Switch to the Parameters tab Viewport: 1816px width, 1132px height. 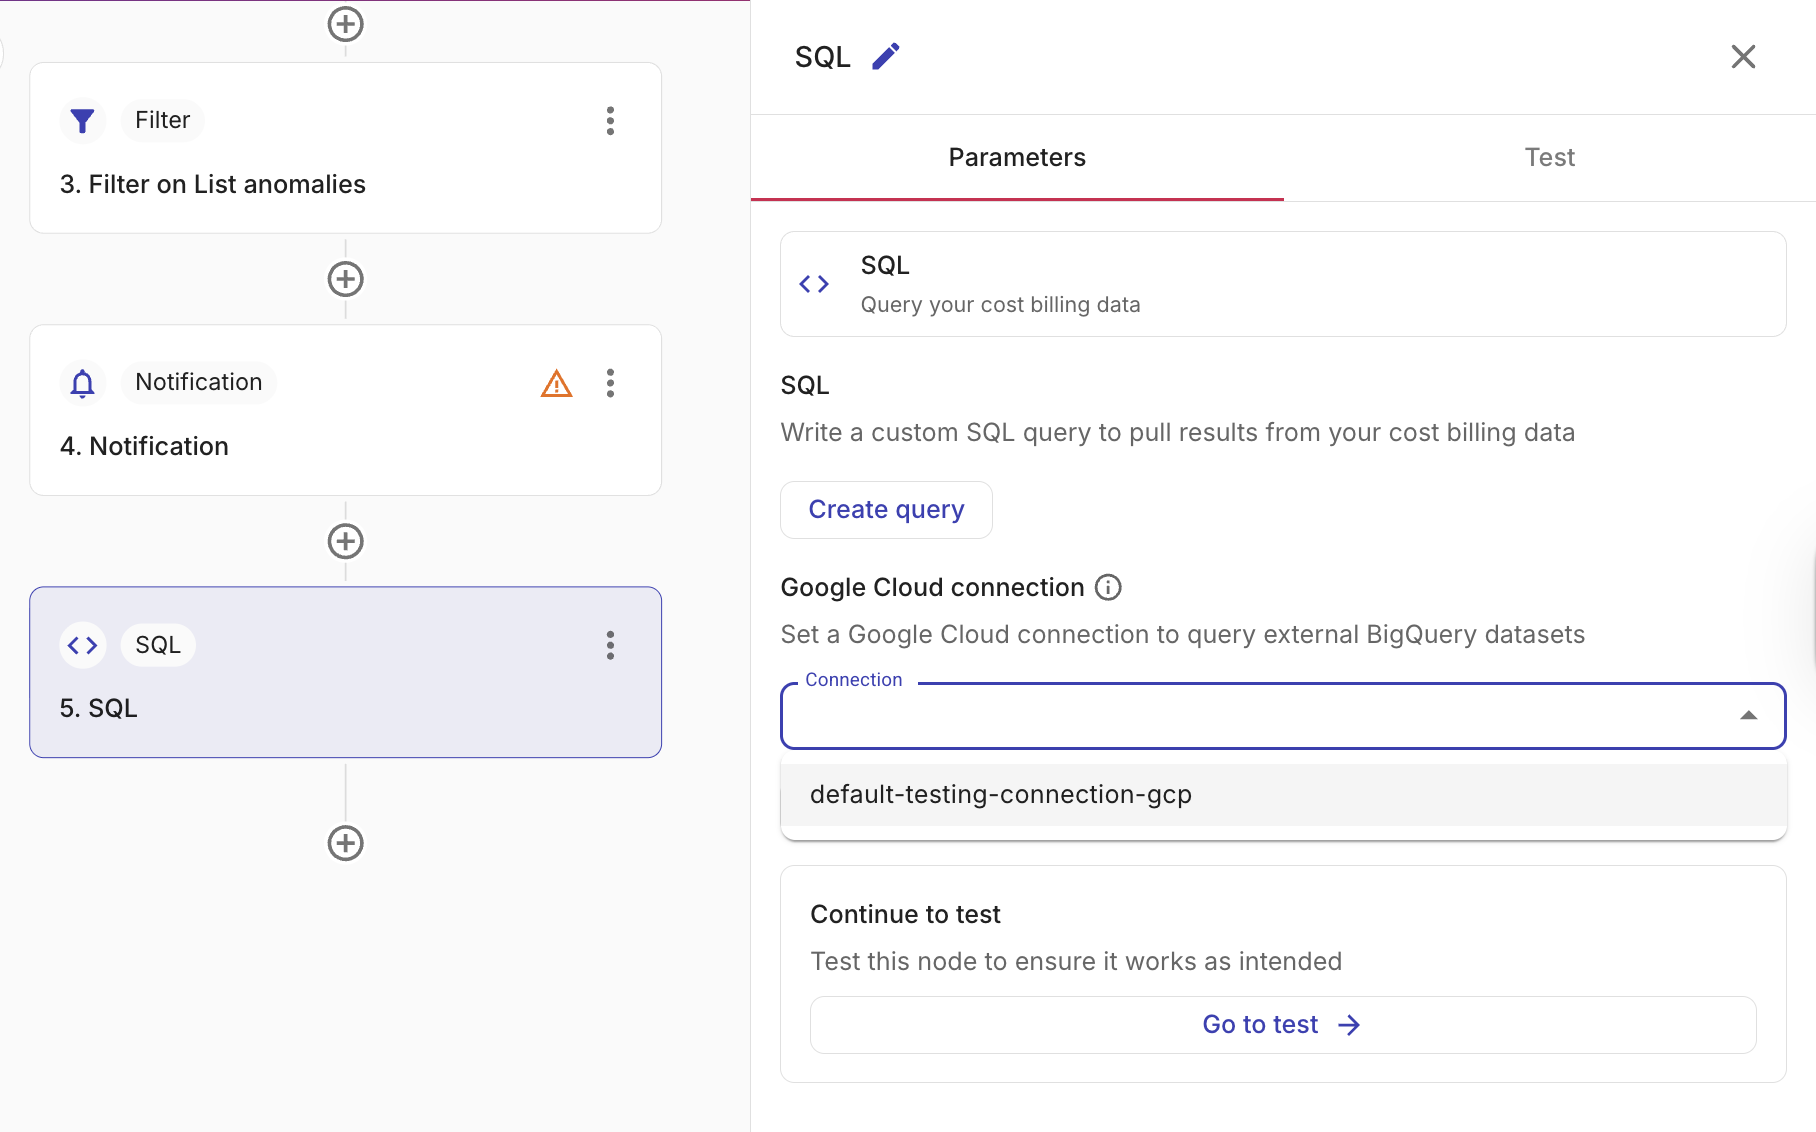(1017, 157)
